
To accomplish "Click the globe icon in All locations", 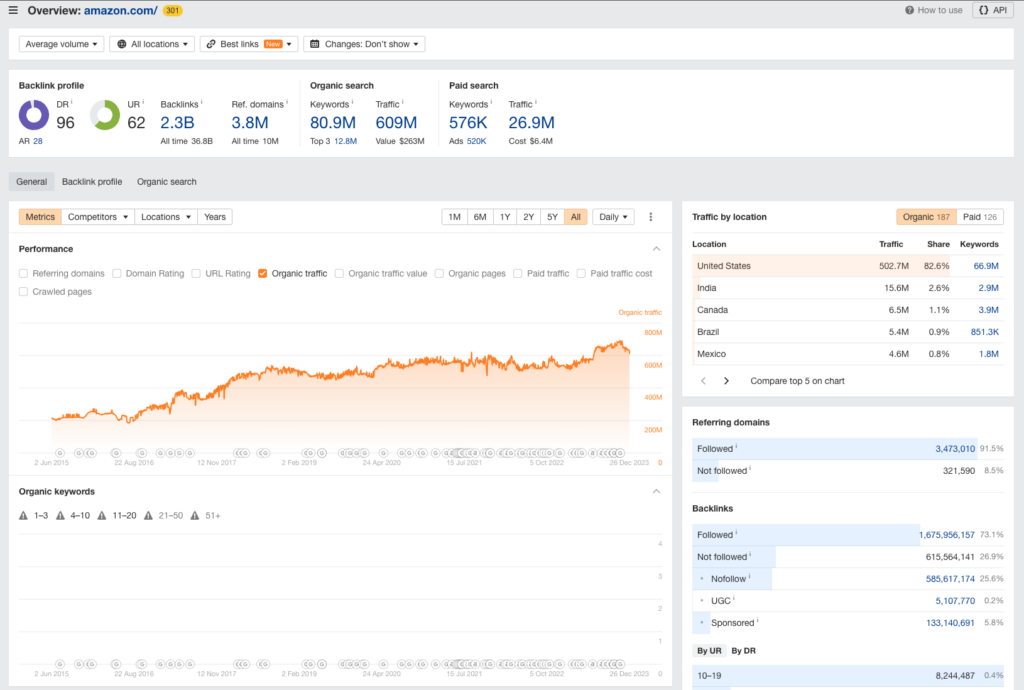I will [x=121, y=44].
